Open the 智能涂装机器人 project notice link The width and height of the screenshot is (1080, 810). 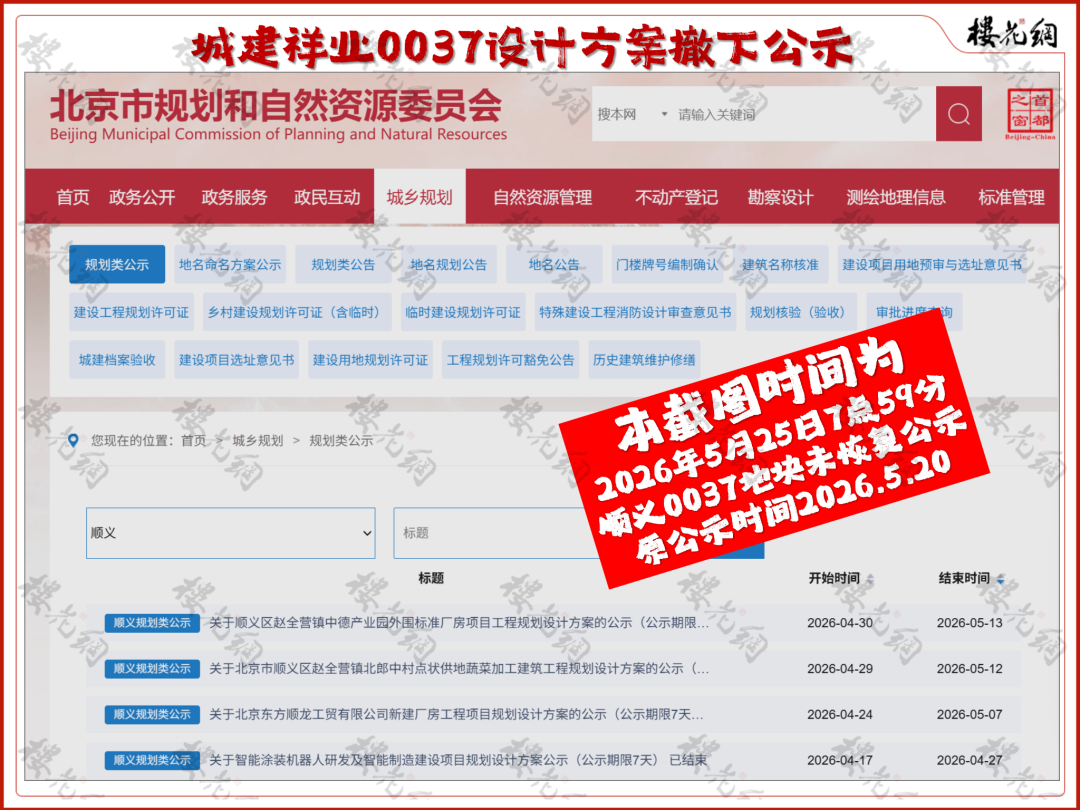point(457,760)
